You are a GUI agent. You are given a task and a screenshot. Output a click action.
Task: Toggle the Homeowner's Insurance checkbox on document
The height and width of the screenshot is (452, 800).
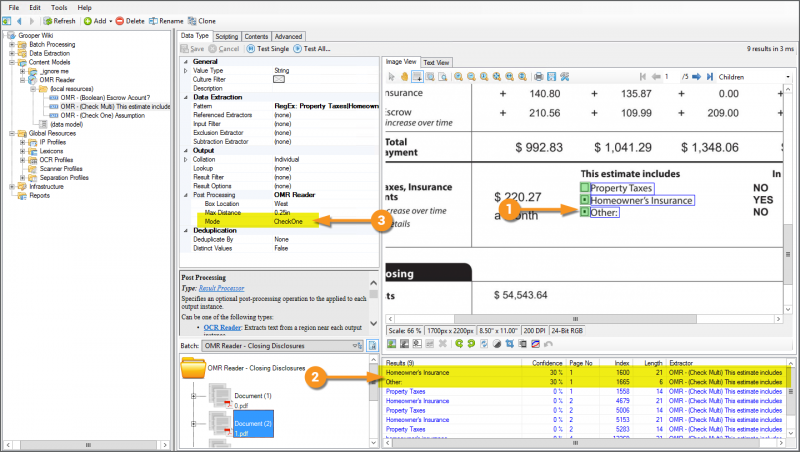(x=585, y=200)
